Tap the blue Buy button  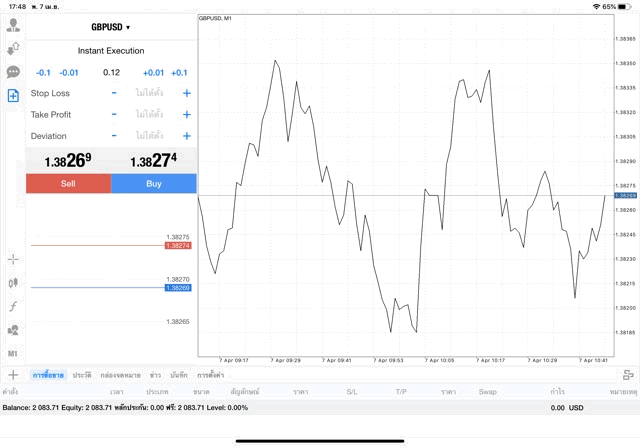point(154,184)
